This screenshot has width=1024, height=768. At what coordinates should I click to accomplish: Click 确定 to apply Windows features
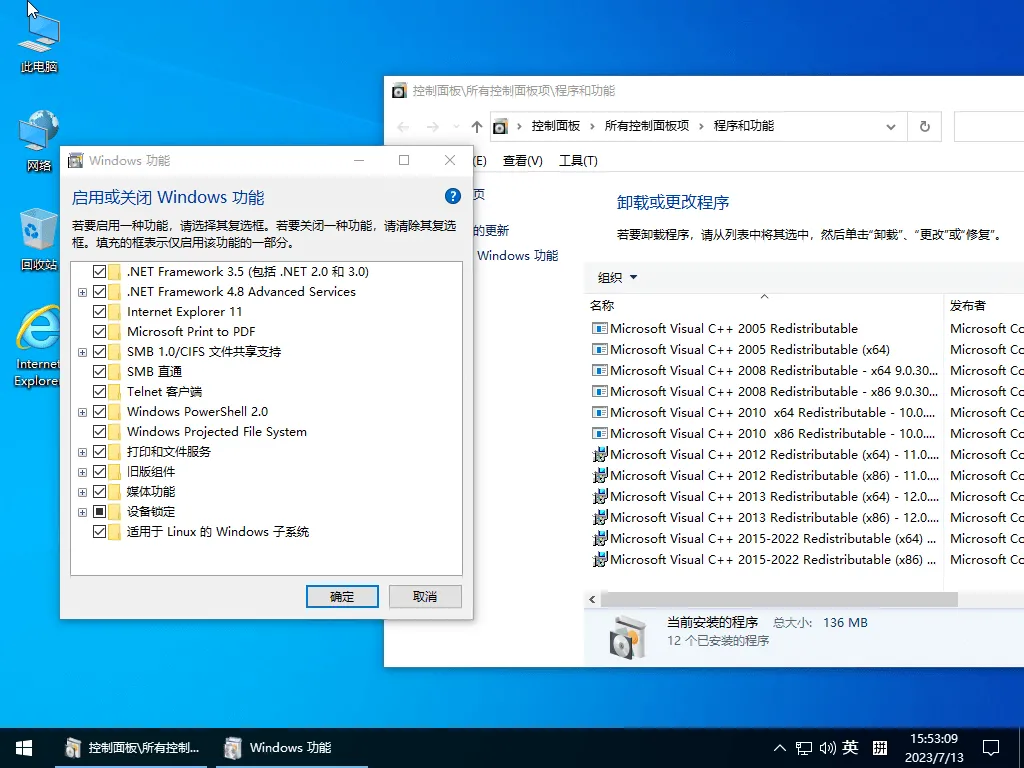[341, 596]
